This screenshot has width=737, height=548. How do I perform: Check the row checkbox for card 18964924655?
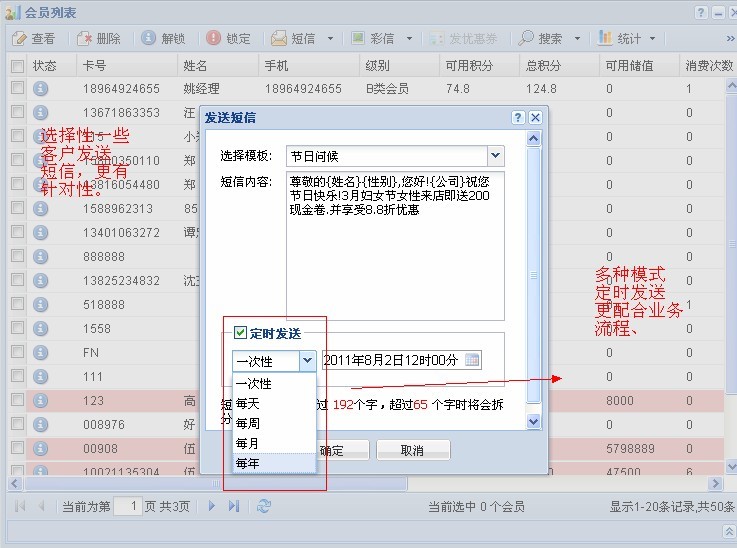click(17, 88)
